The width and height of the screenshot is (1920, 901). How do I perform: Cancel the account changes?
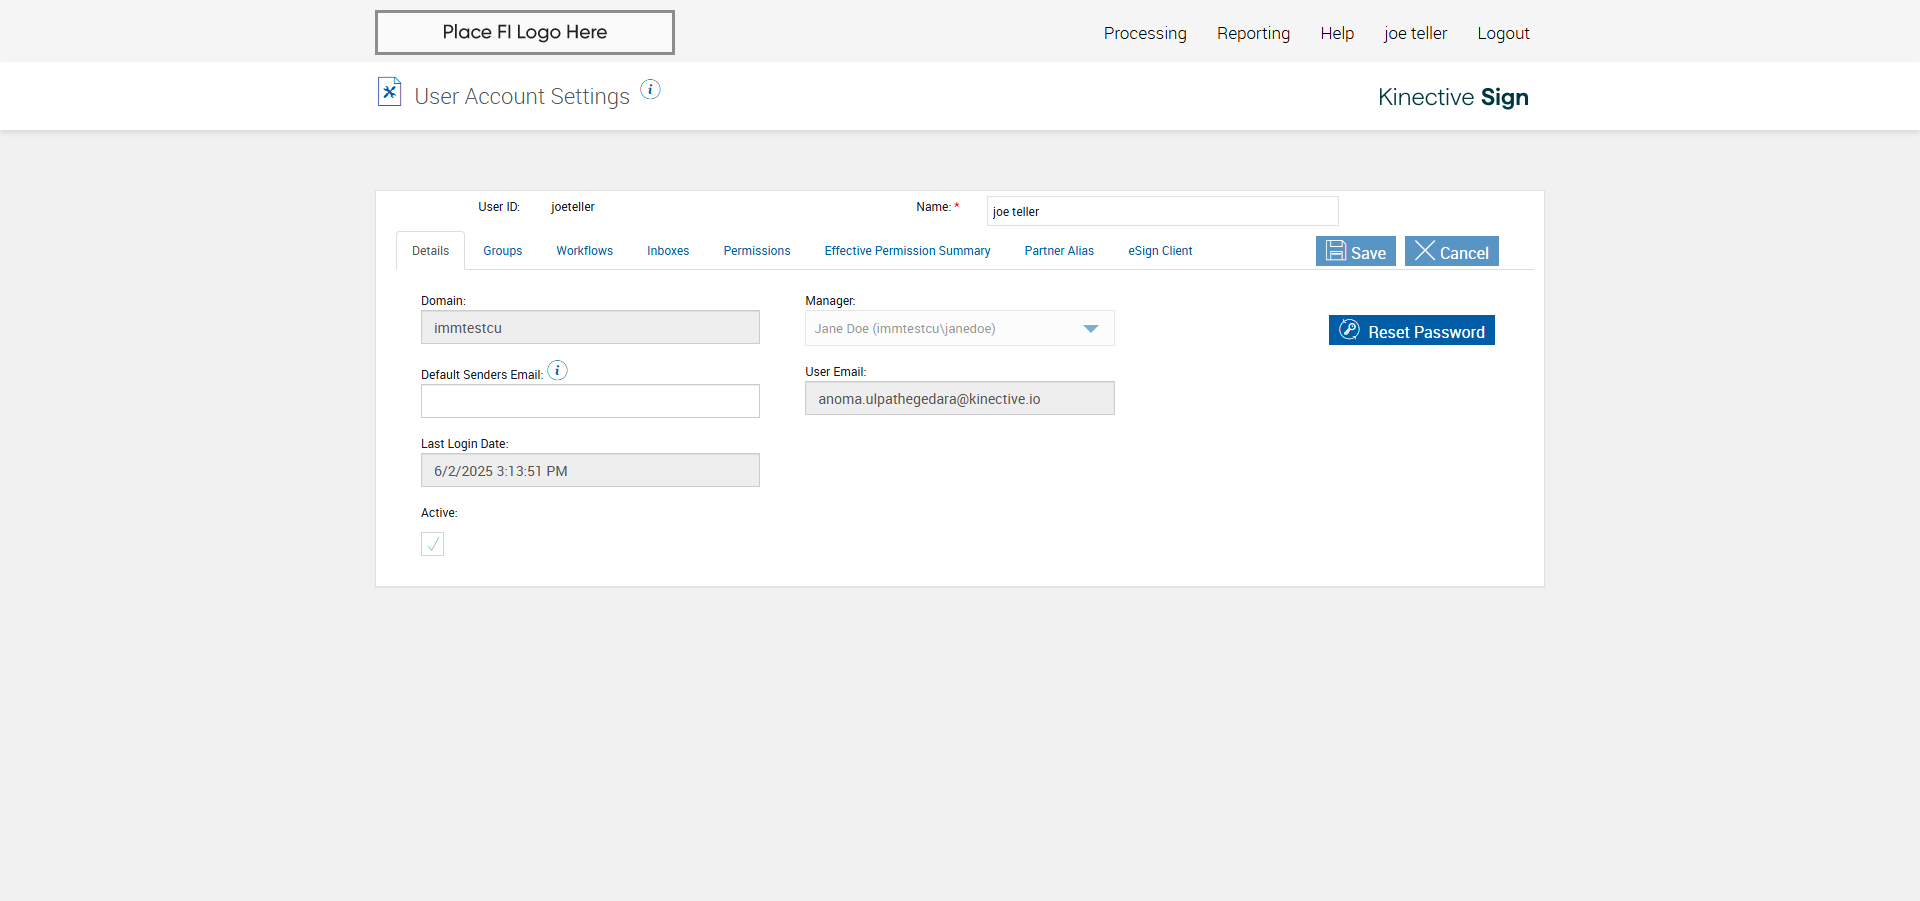[1451, 251]
